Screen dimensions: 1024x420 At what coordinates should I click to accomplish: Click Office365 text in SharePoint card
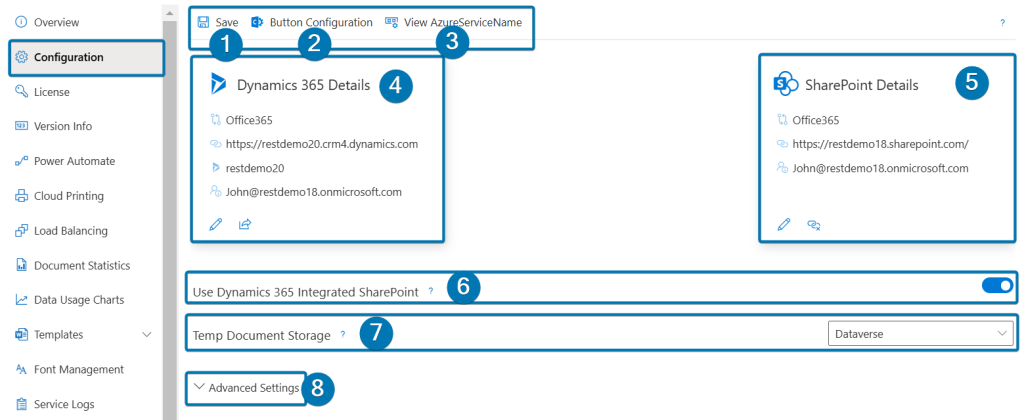(x=816, y=120)
